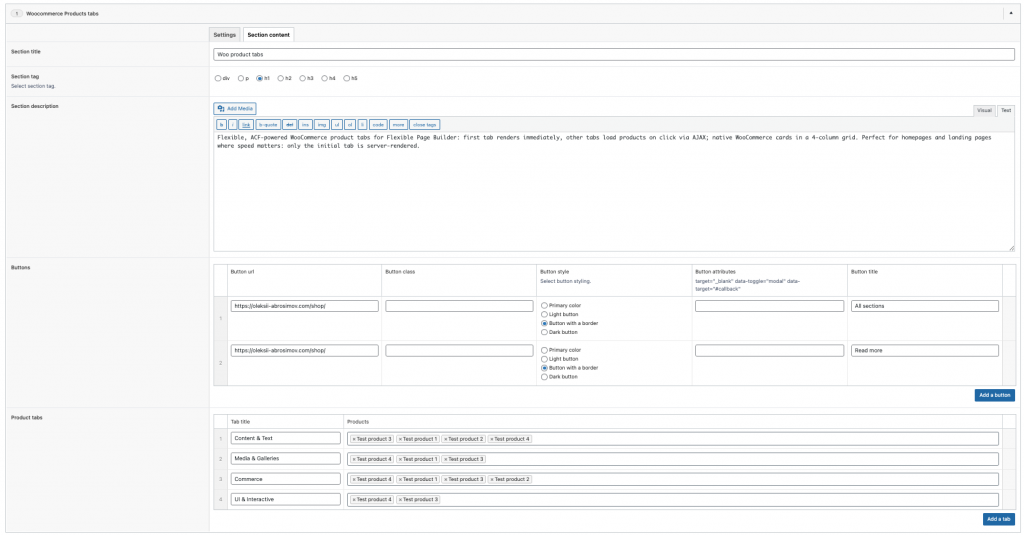Image resolution: width=1024 pixels, height=535 pixels.
Task: Click the Add a button button
Action: [x=995, y=395]
